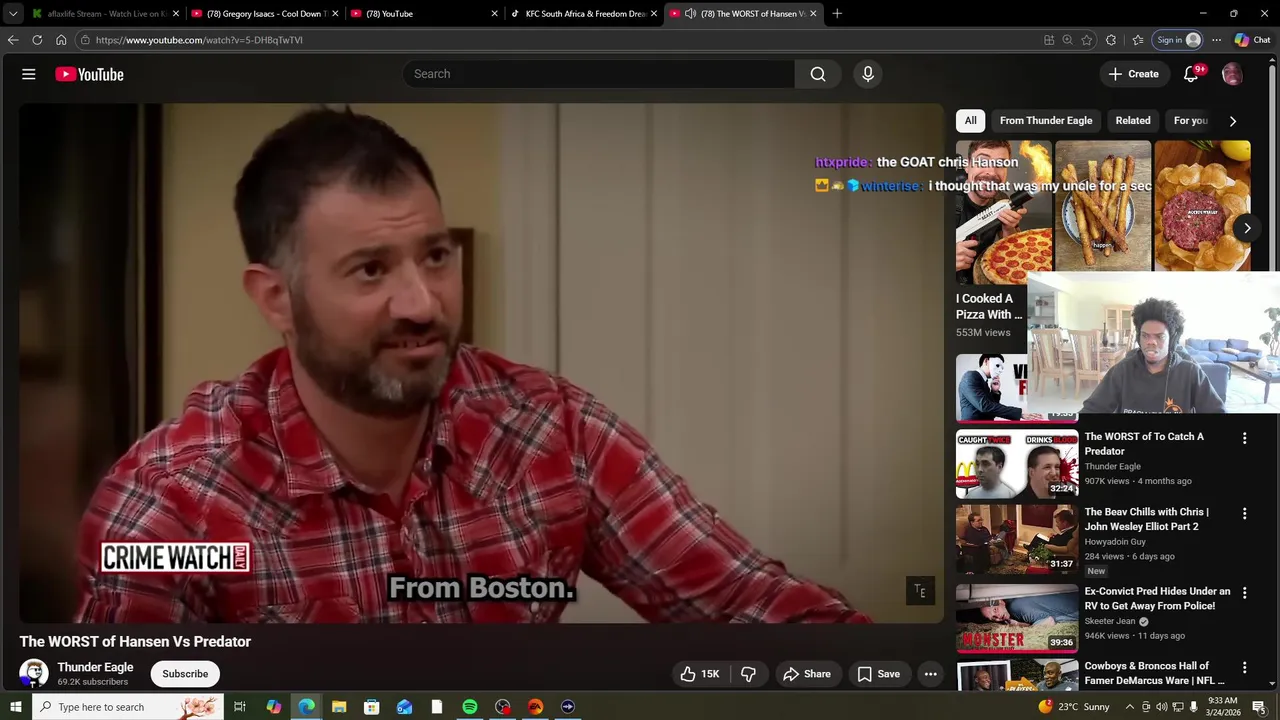1280x720 pixels.
Task: Click the browser address bar URL
Action: click(x=199, y=40)
